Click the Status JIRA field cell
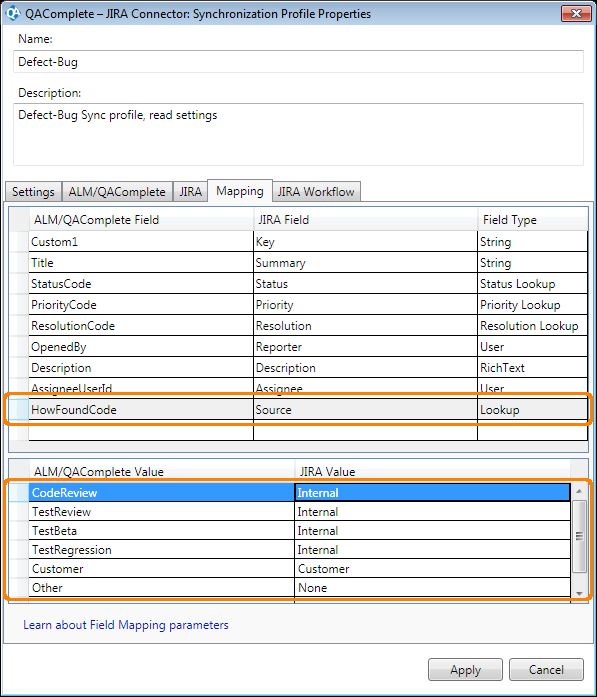This screenshot has height=697, width=597. [365, 284]
